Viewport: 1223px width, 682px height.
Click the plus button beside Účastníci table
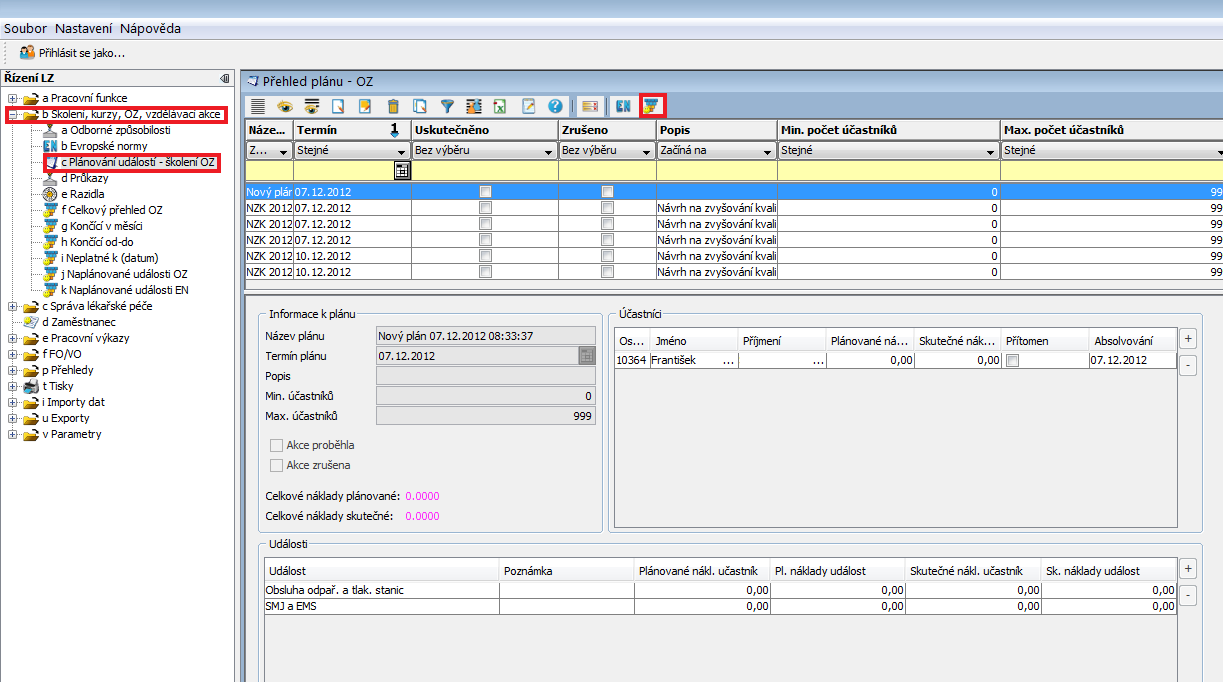[x=1188, y=338]
